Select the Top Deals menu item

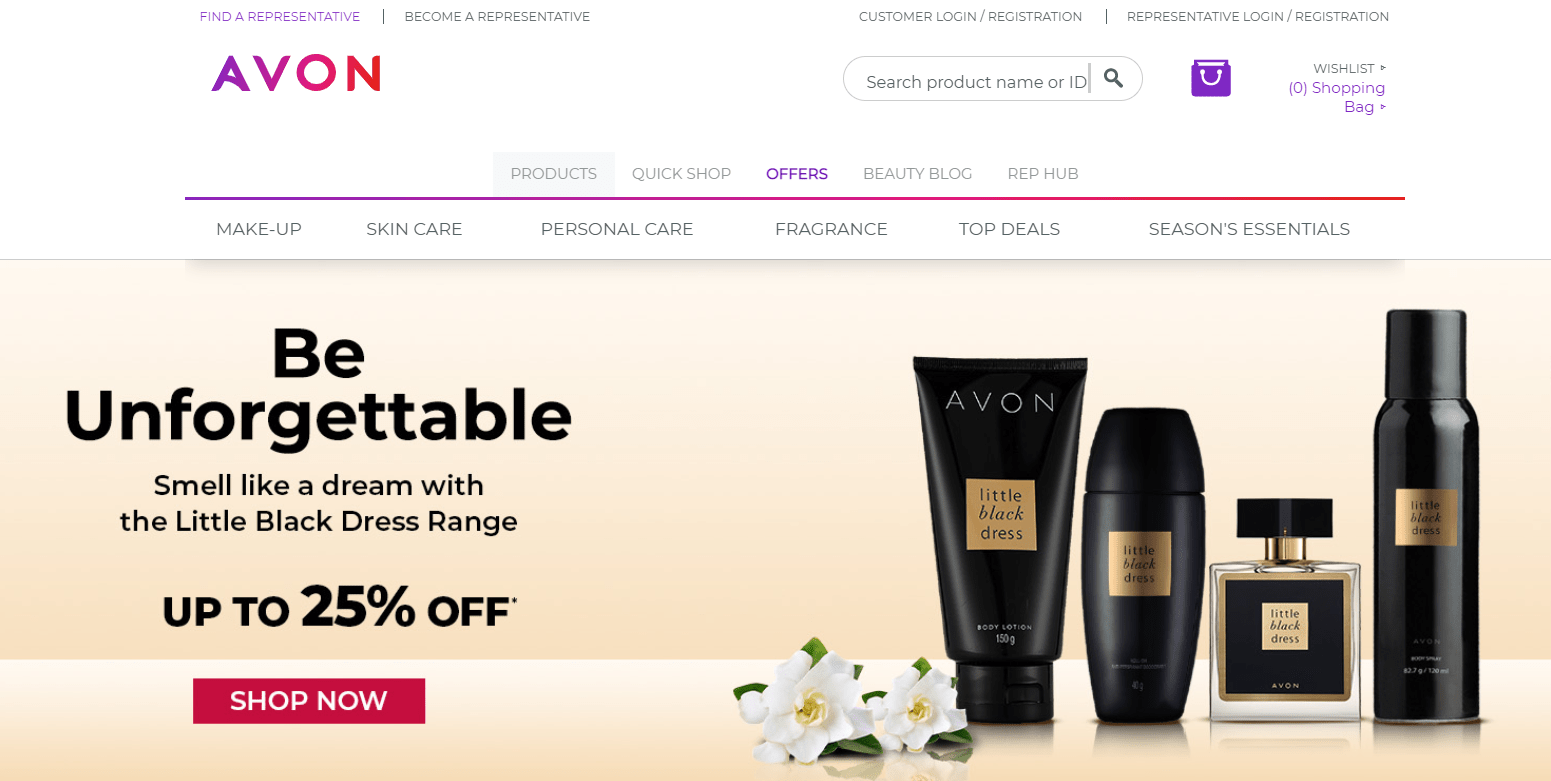[1009, 229]
